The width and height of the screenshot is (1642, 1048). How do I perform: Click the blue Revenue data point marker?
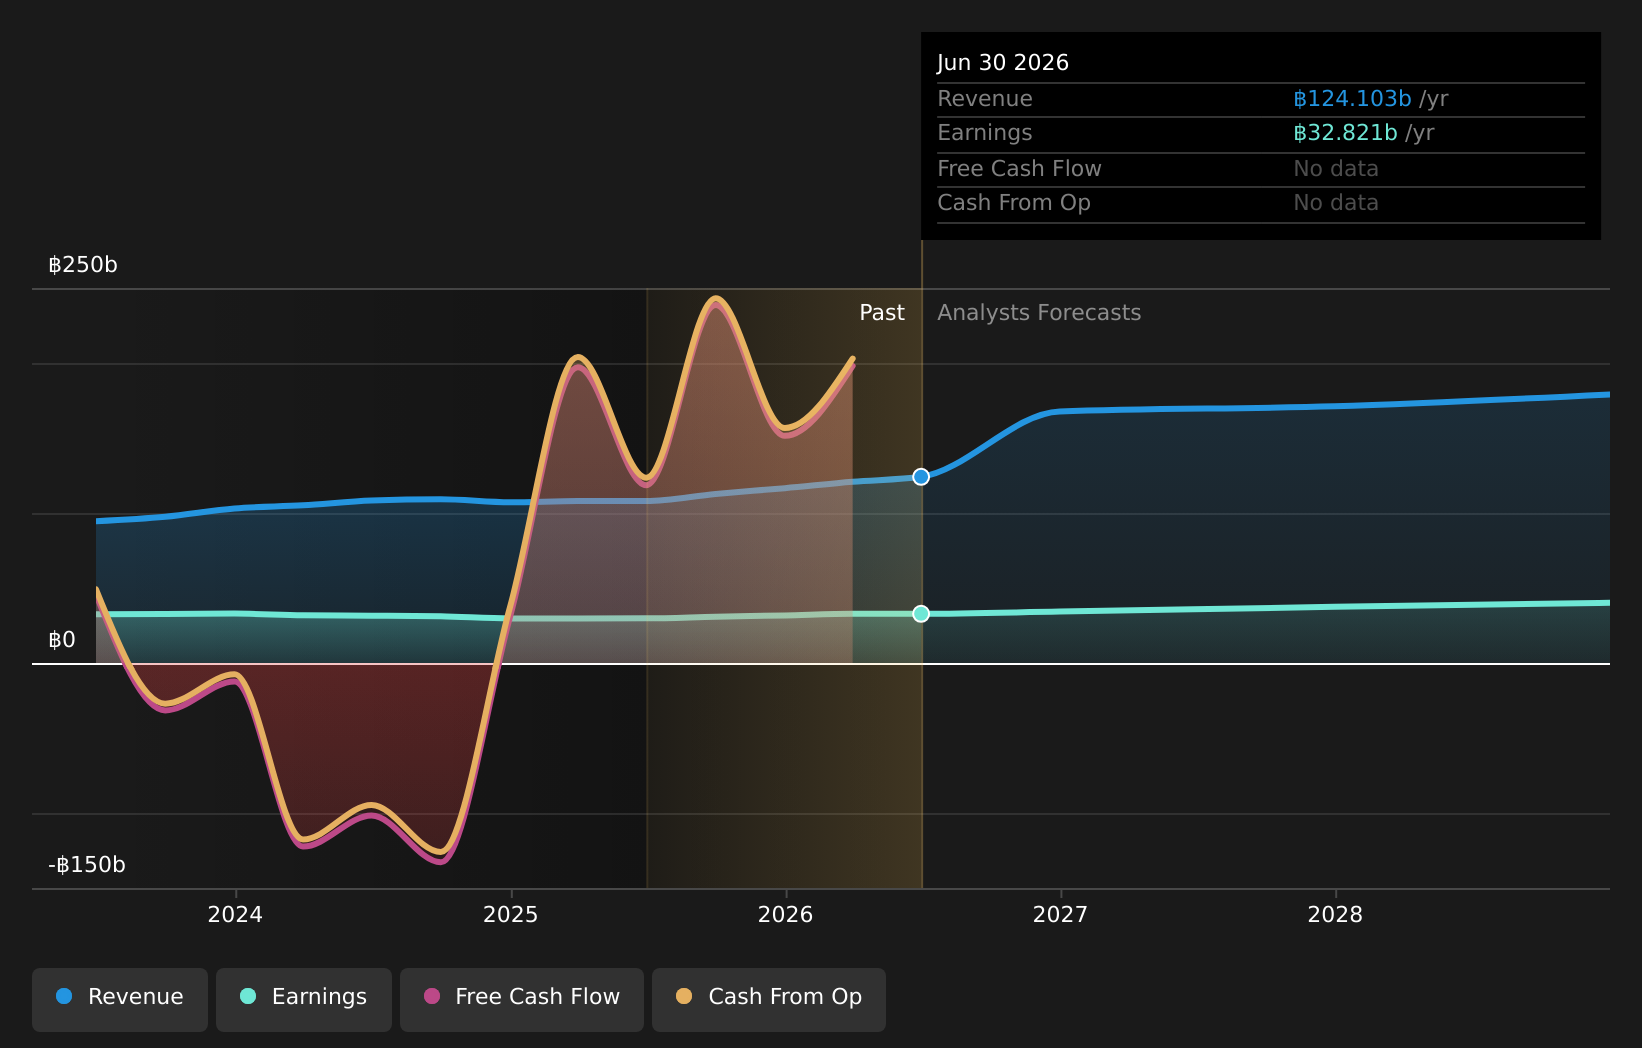tap(921, 477)
